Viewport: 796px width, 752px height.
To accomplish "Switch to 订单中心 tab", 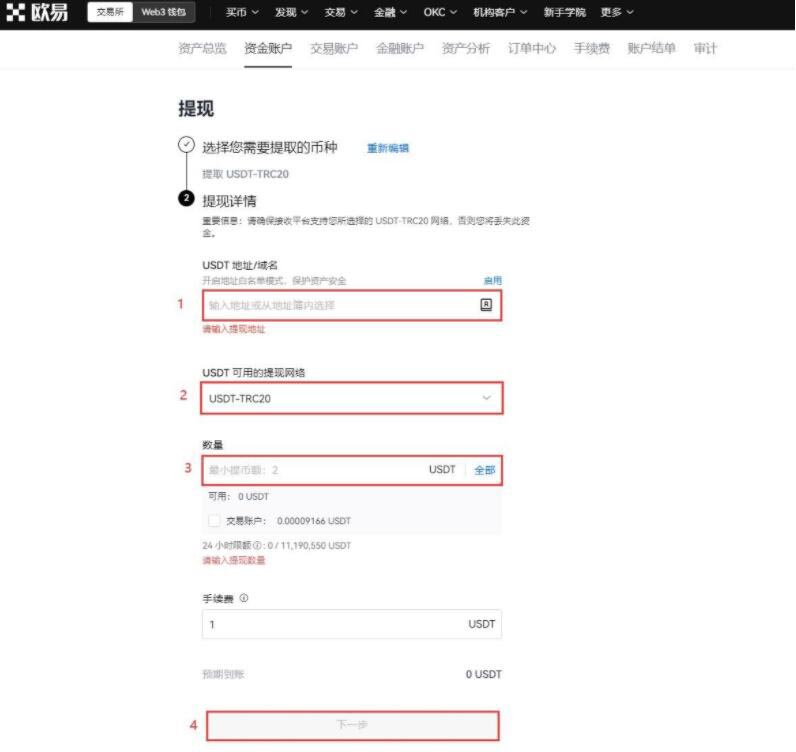I will coord(532,48).
